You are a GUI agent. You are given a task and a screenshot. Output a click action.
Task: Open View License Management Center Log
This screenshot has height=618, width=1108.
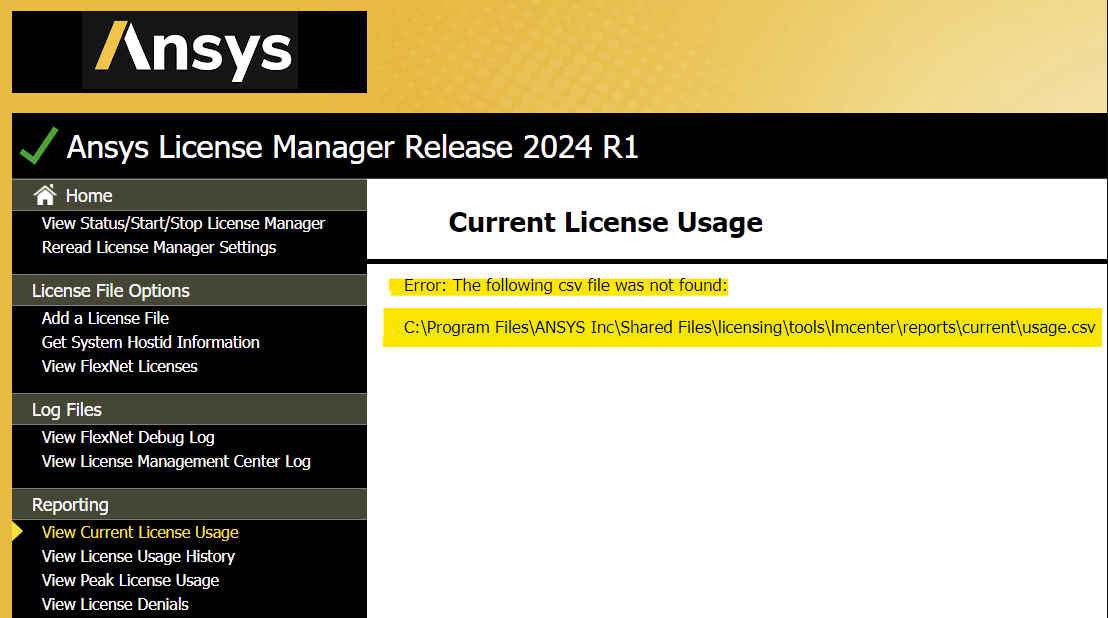click(176, 461)
